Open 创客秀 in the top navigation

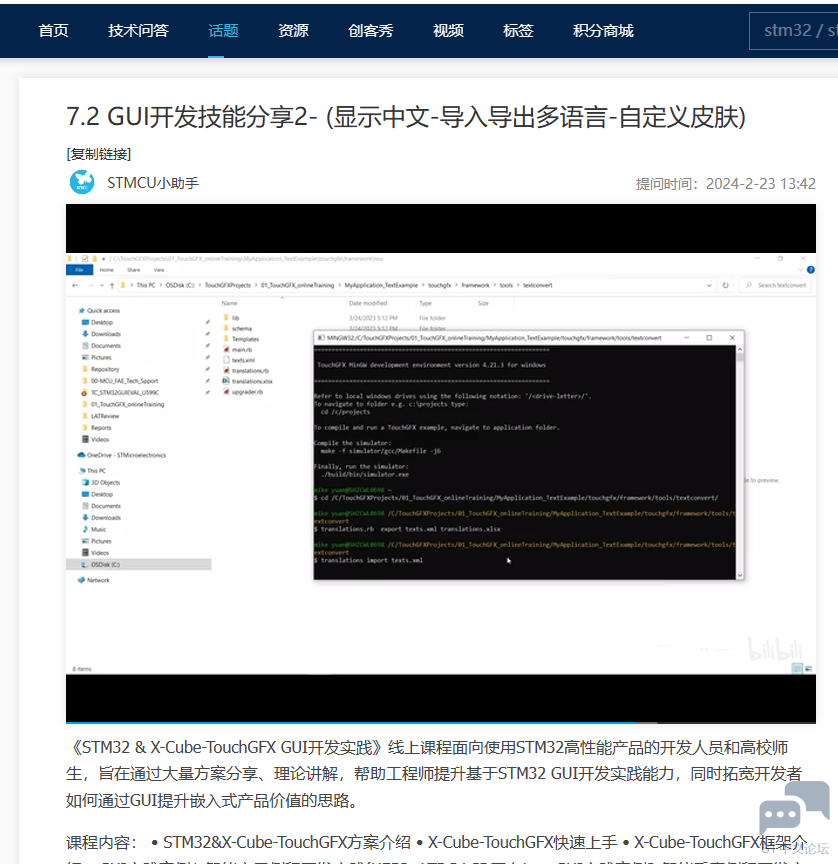[x=371, y=30]
